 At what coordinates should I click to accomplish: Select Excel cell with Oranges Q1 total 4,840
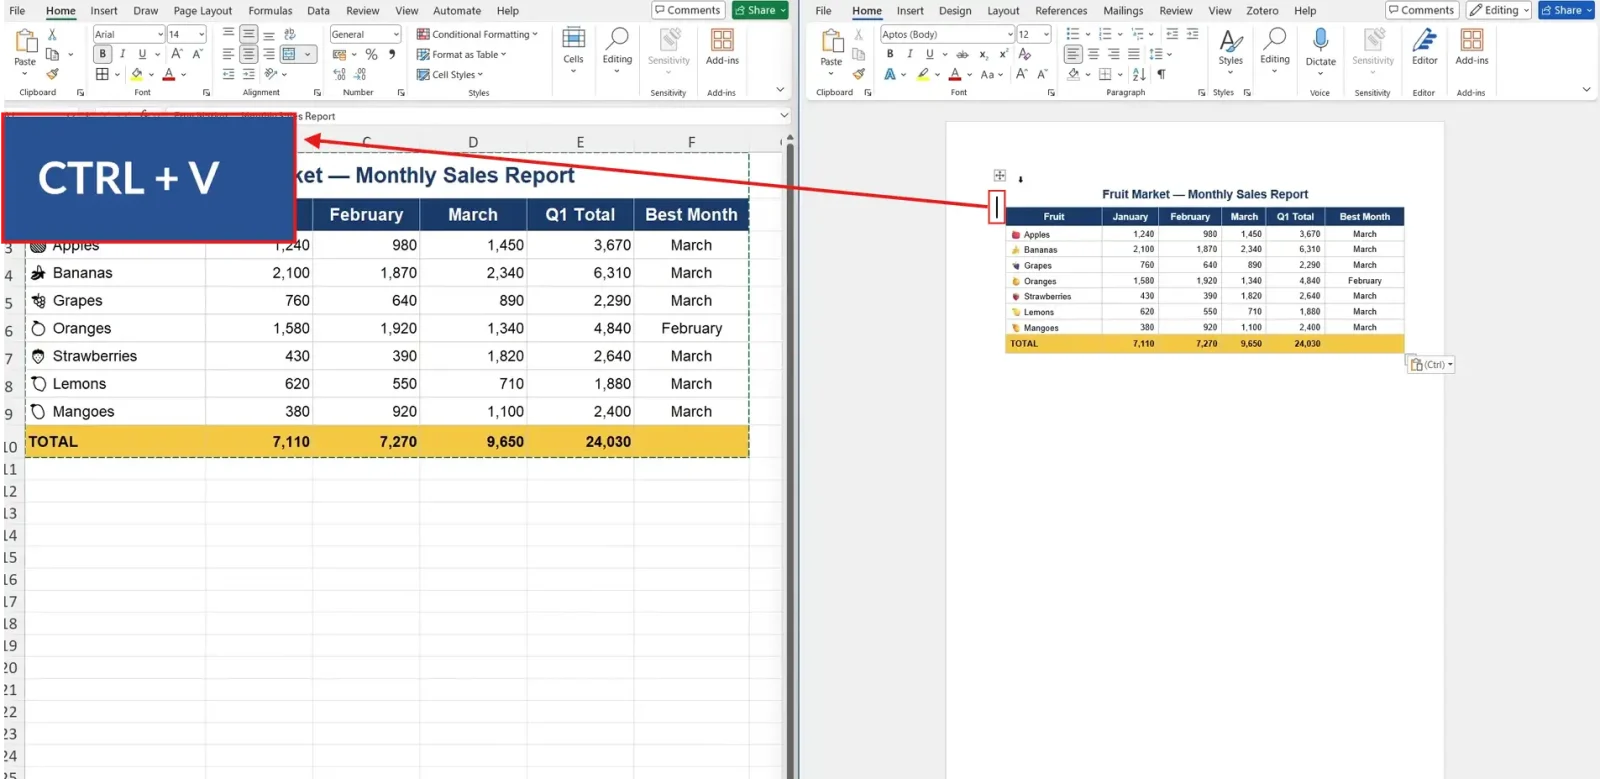580,328
